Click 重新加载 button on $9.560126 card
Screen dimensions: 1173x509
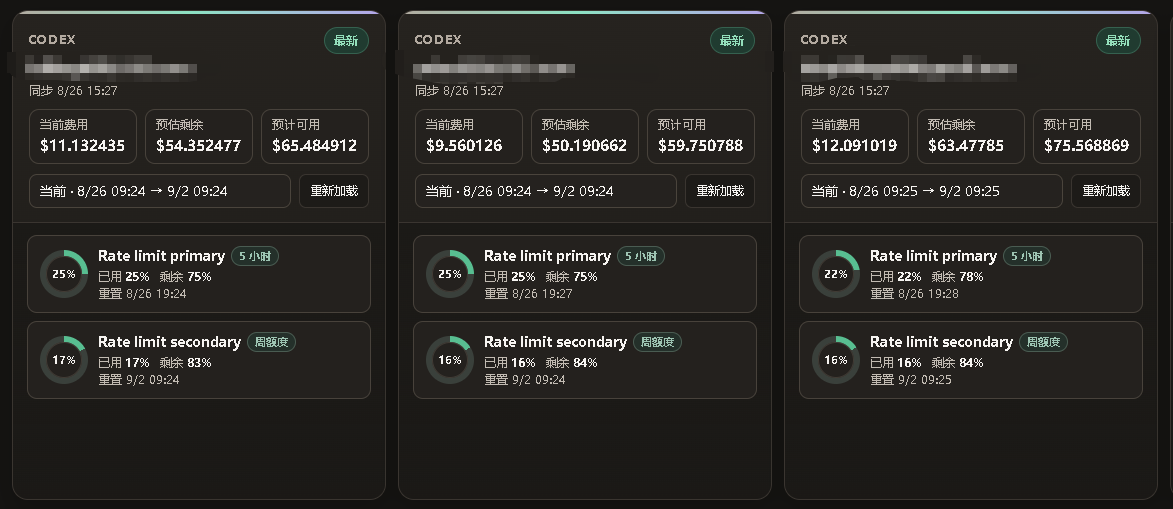point(720,191)
